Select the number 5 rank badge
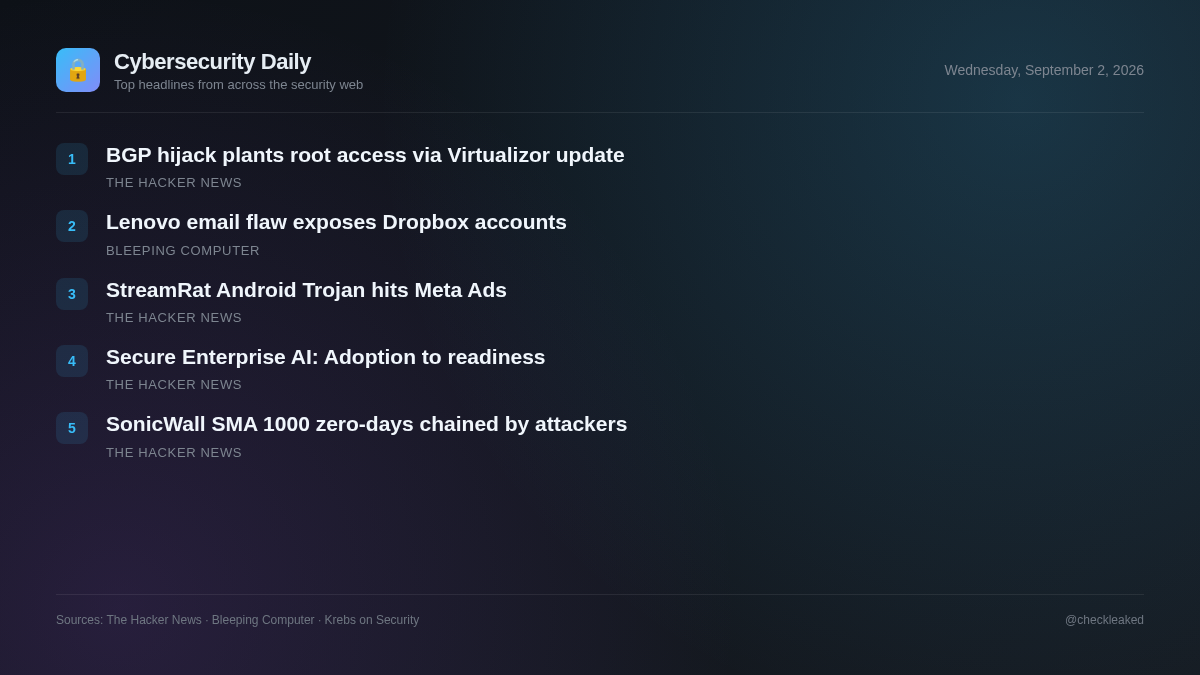The height and width of the screenshot is (675, 1200). tap(72, 428)
